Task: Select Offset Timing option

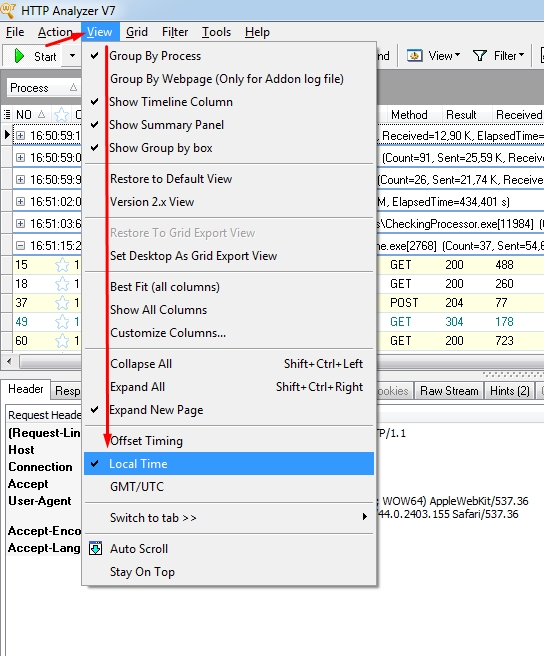Action: click(229, 441)
